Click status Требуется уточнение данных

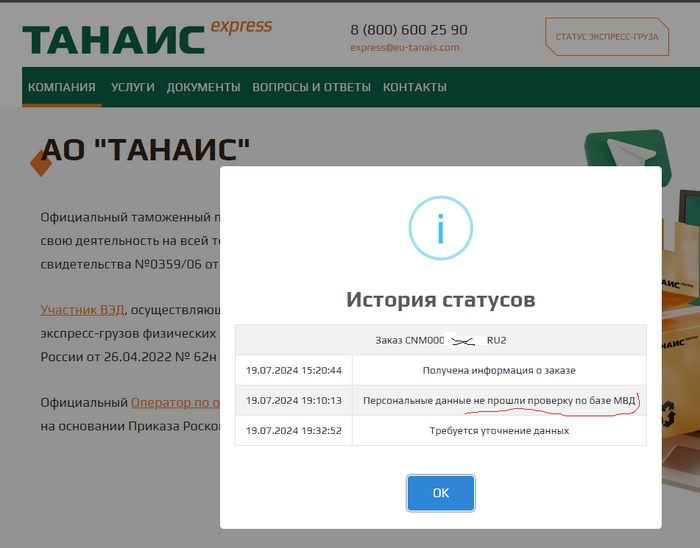coord(499,431)
